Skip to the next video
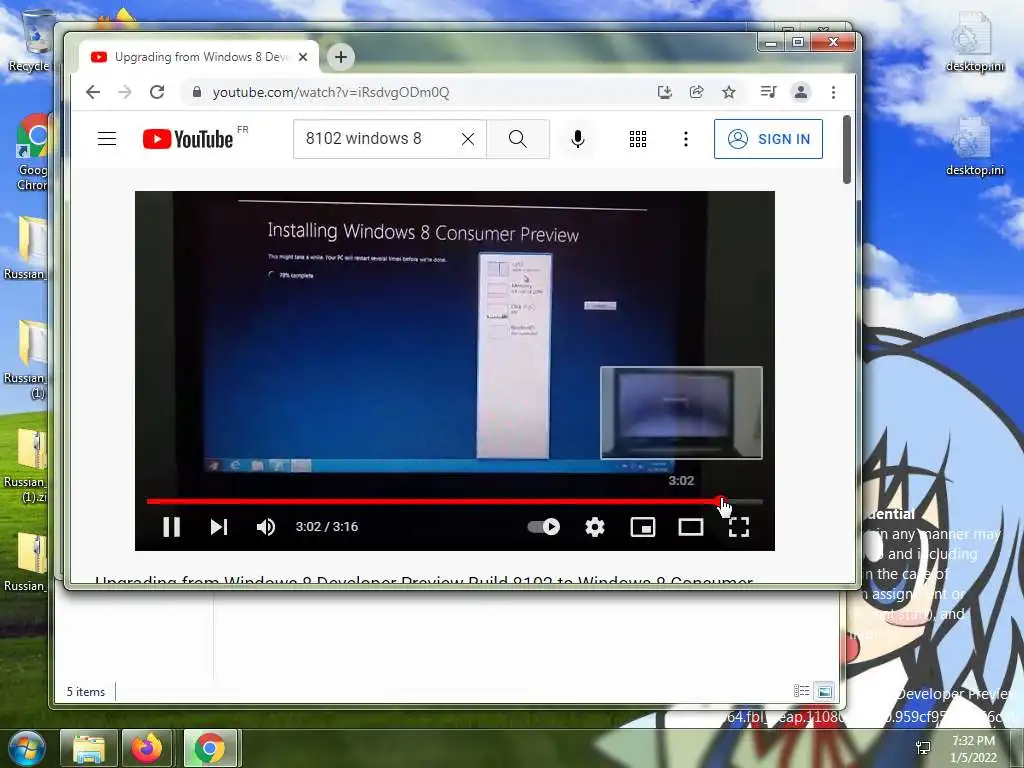This screenshot has height=768, width=1024. click(x=219, y=526)
